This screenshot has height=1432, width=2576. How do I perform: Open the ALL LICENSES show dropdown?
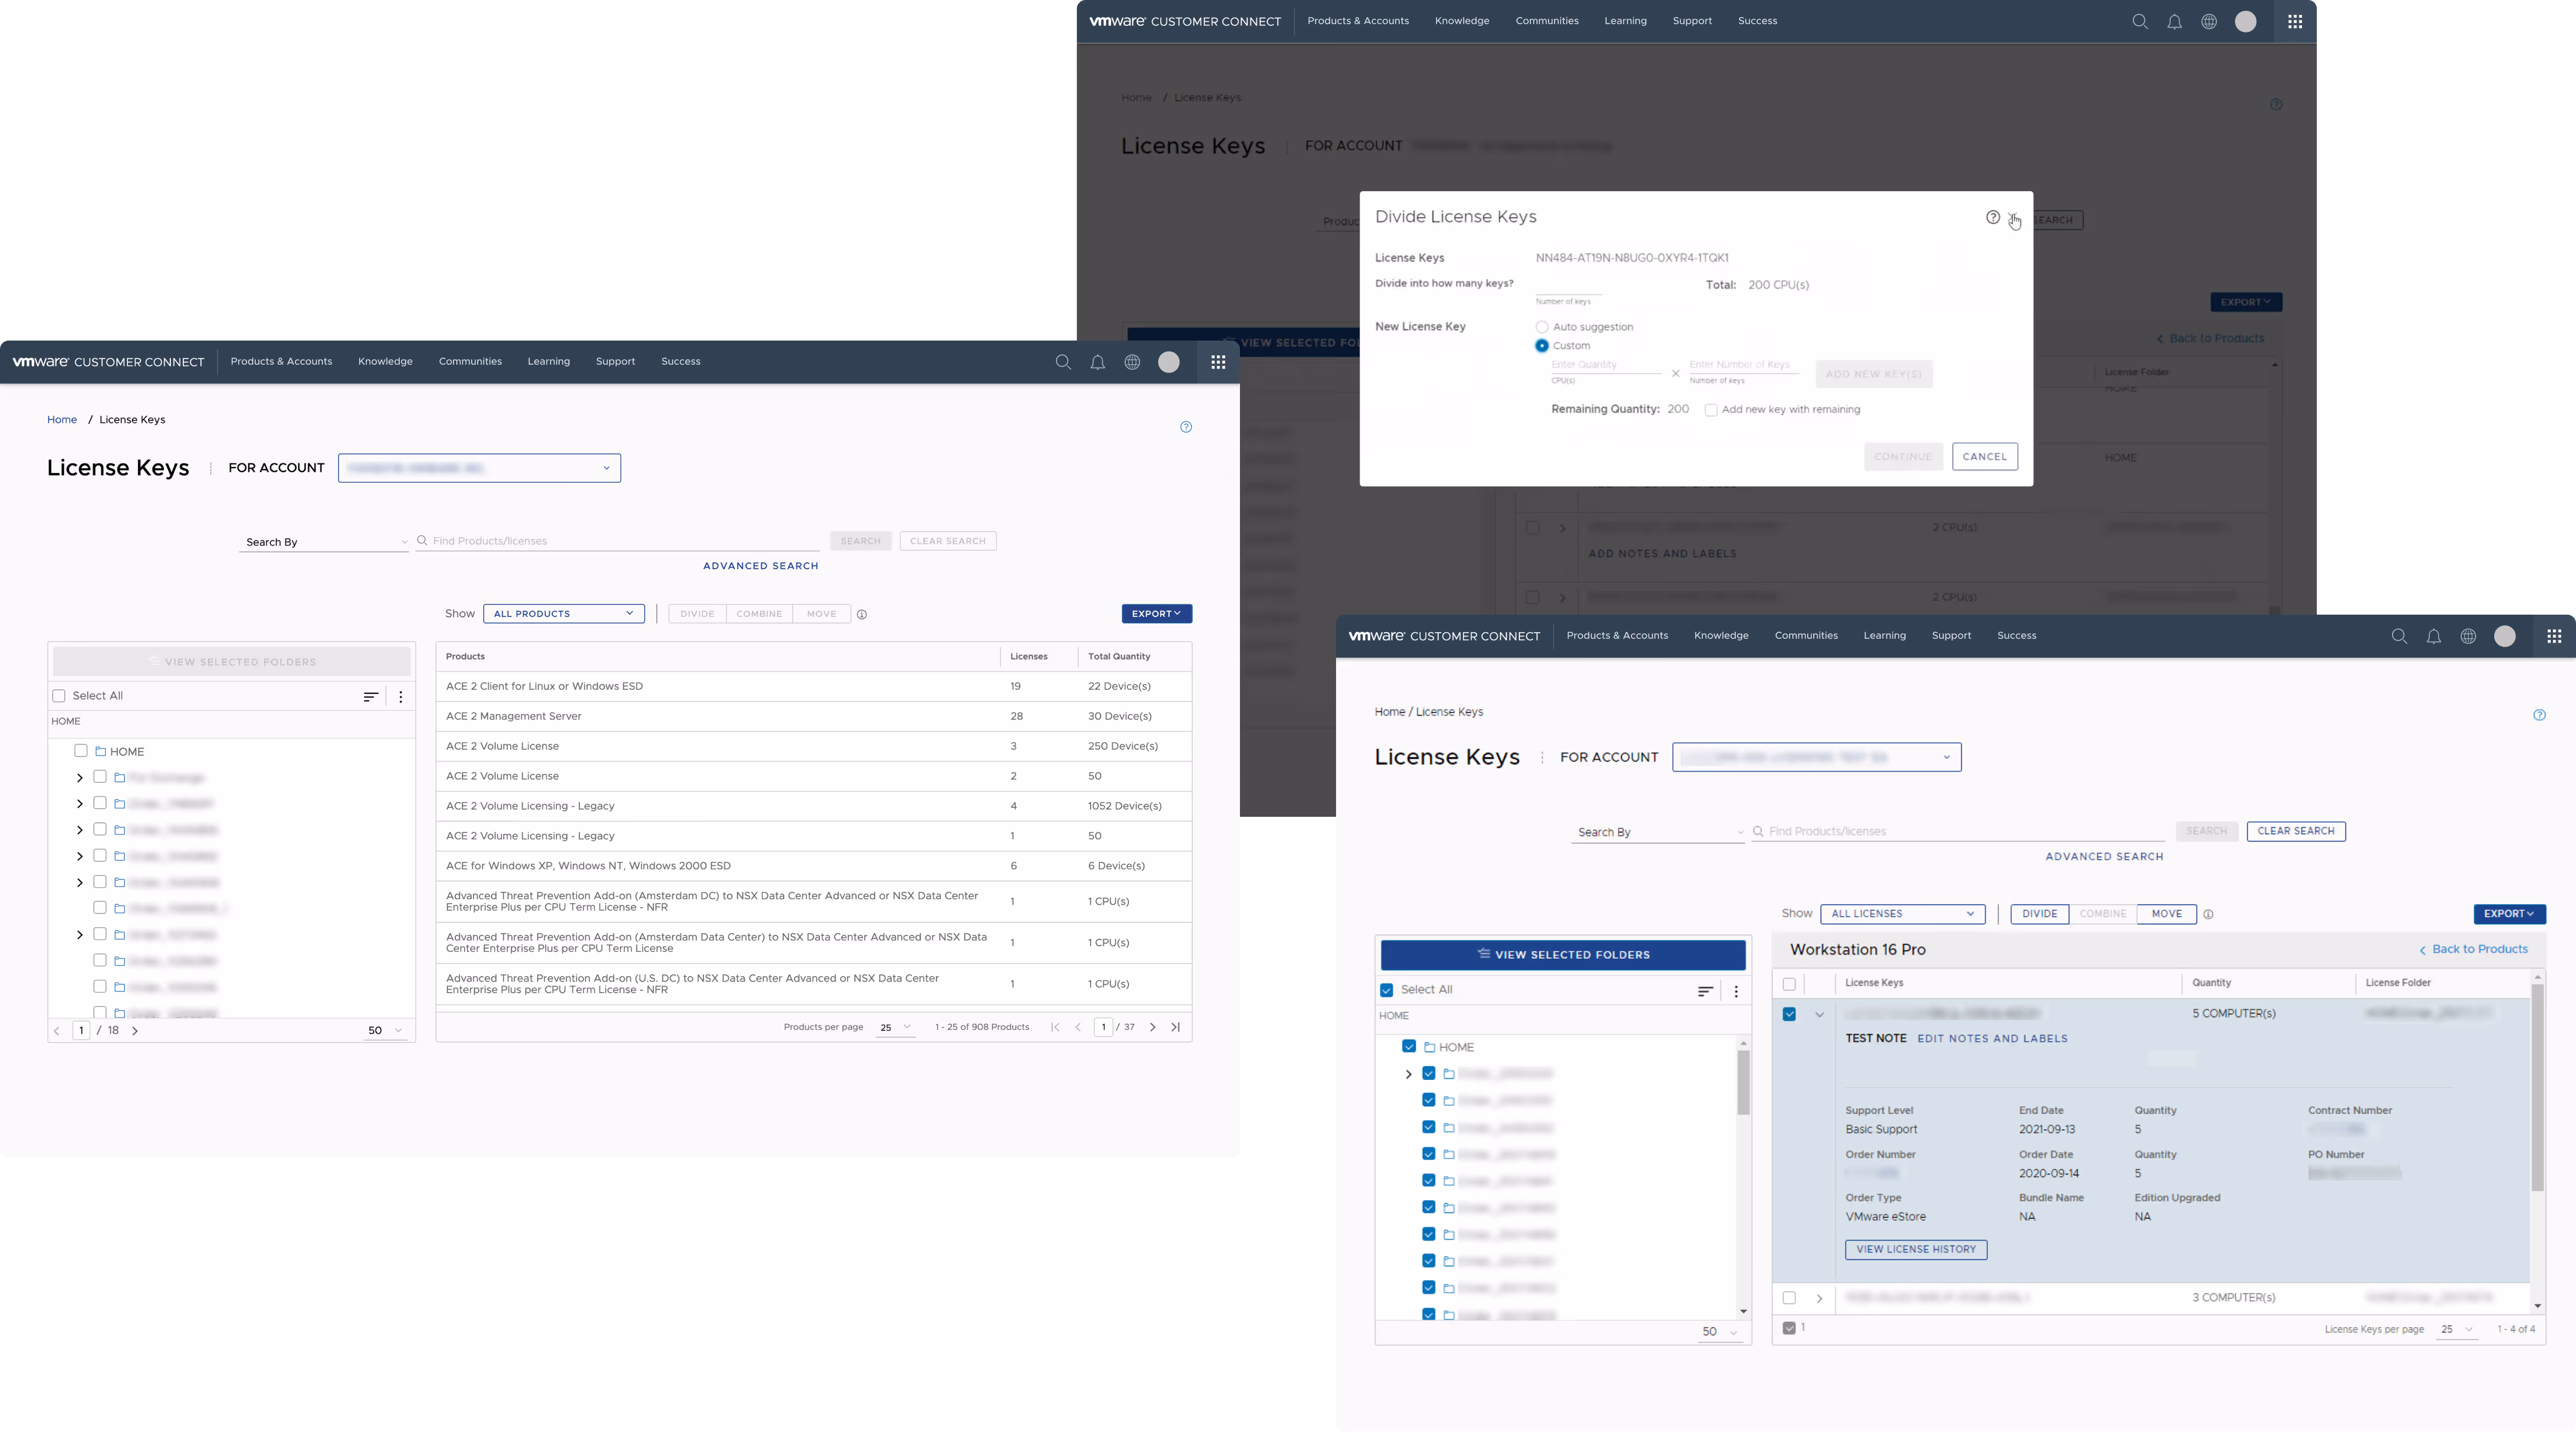click(1902, 914)
